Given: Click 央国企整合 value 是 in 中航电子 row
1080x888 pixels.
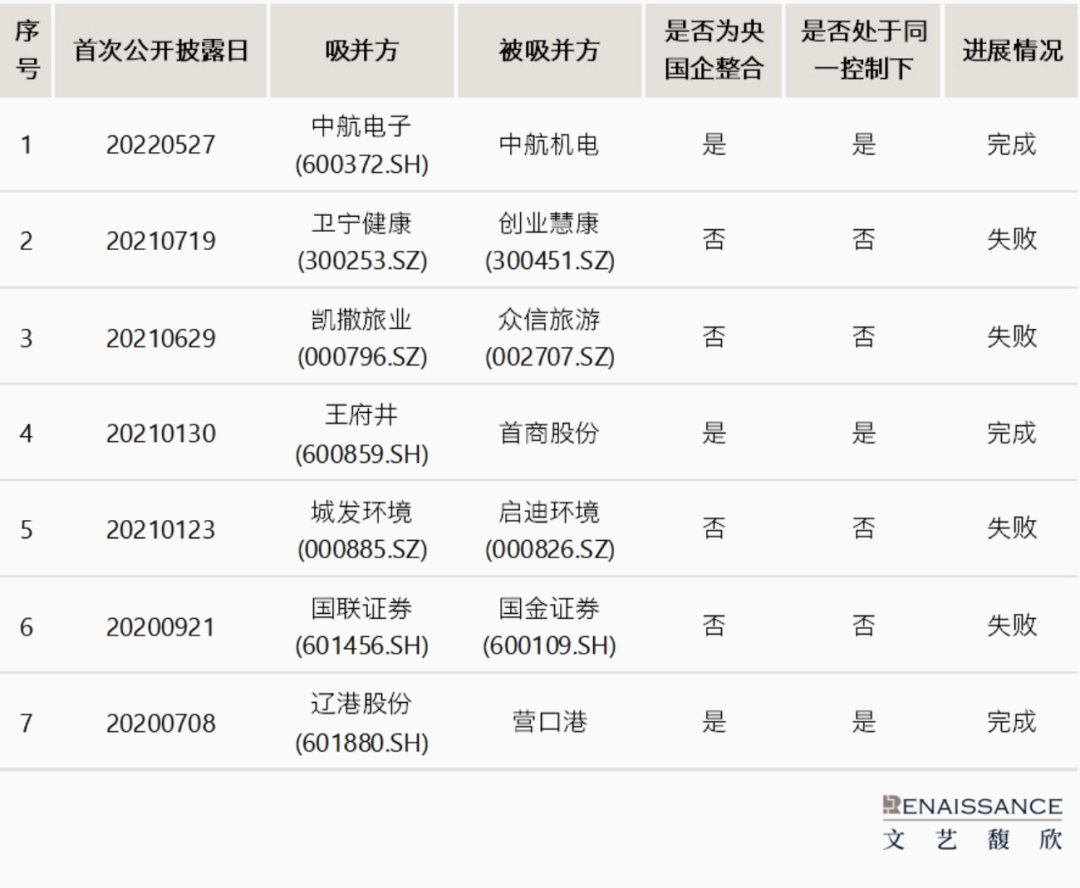Looking at the screenshot, I should (714, 144).
